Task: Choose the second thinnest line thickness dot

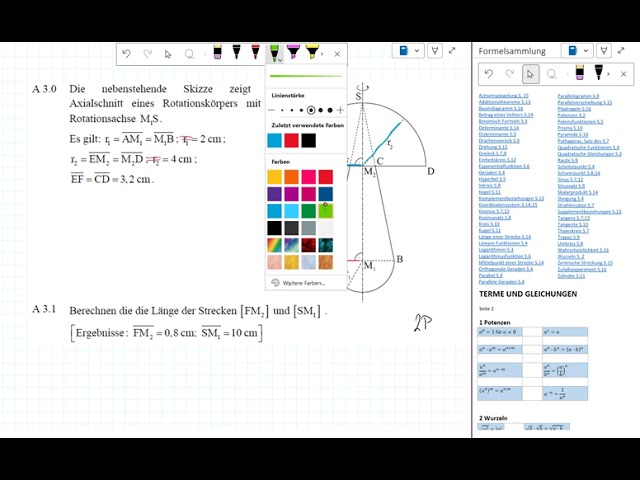Action: (x=291, y=110)
